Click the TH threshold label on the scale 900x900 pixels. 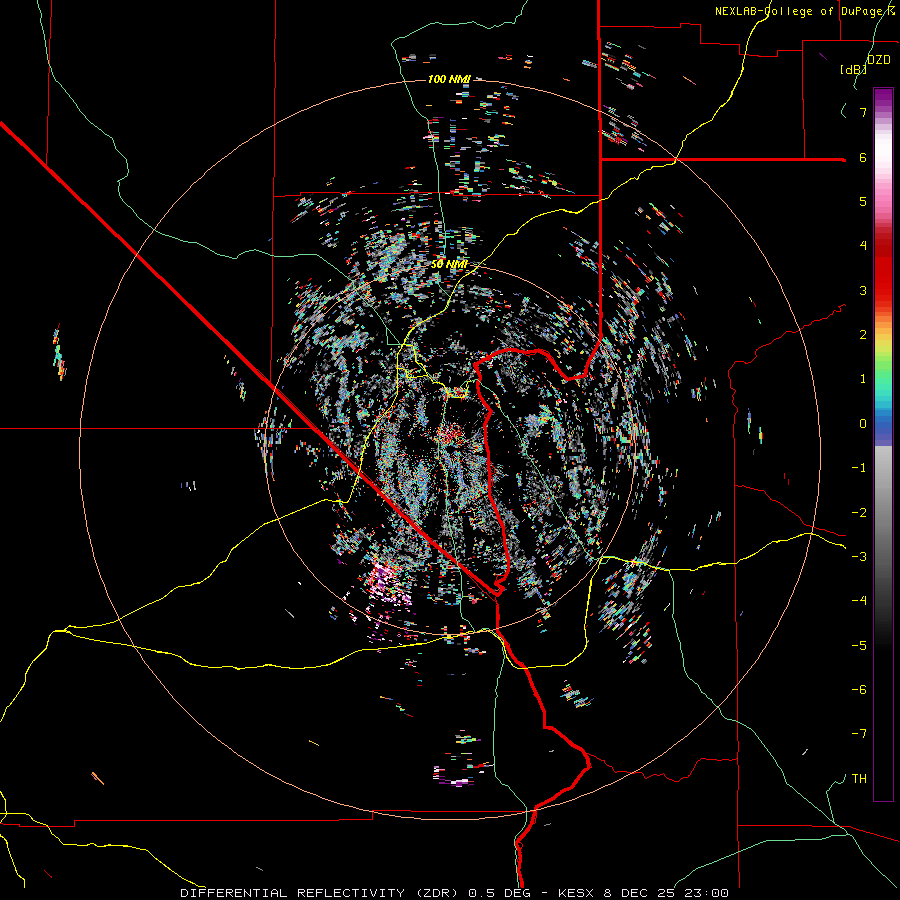click(x=859, y=779)
